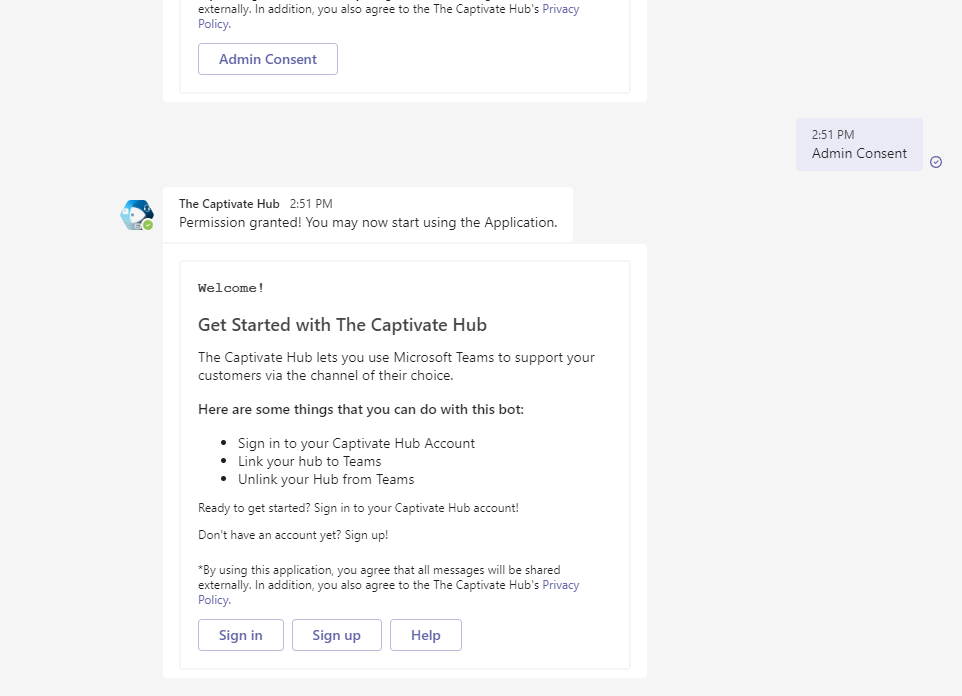
Task: Click The Captivate Hub sender name
Action: (229, 204)
